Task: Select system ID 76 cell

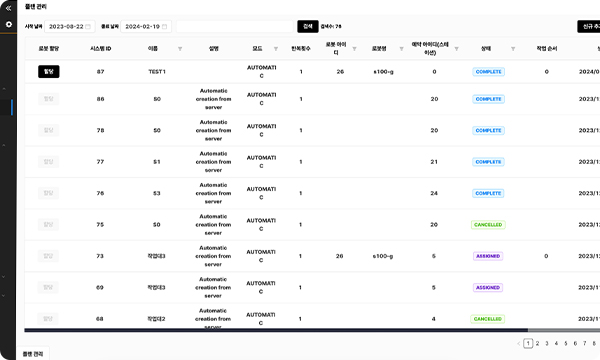Action: tap(100, 193)
